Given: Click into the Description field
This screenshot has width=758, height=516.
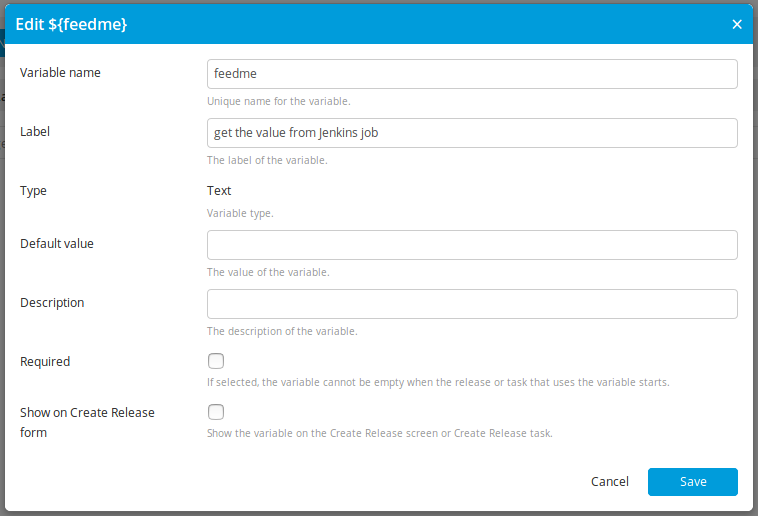Looking at the screenshot, I should (x=472, y=304).
